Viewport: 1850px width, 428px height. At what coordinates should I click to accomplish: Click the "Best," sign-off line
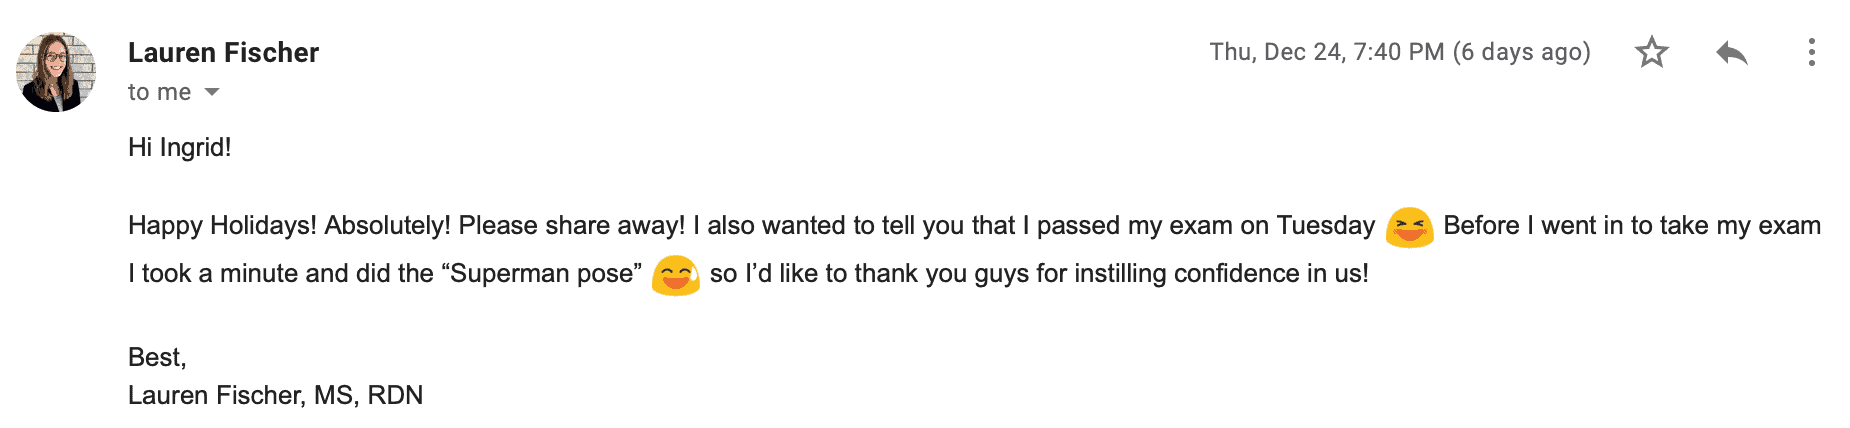pos(157,357)
